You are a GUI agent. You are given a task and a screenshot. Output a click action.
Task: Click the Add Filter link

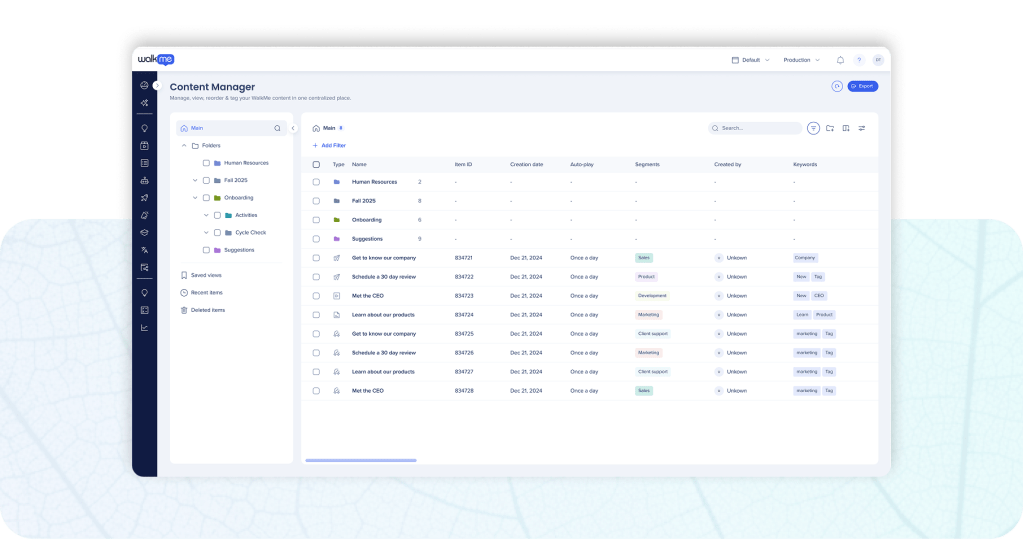[329, 145]
